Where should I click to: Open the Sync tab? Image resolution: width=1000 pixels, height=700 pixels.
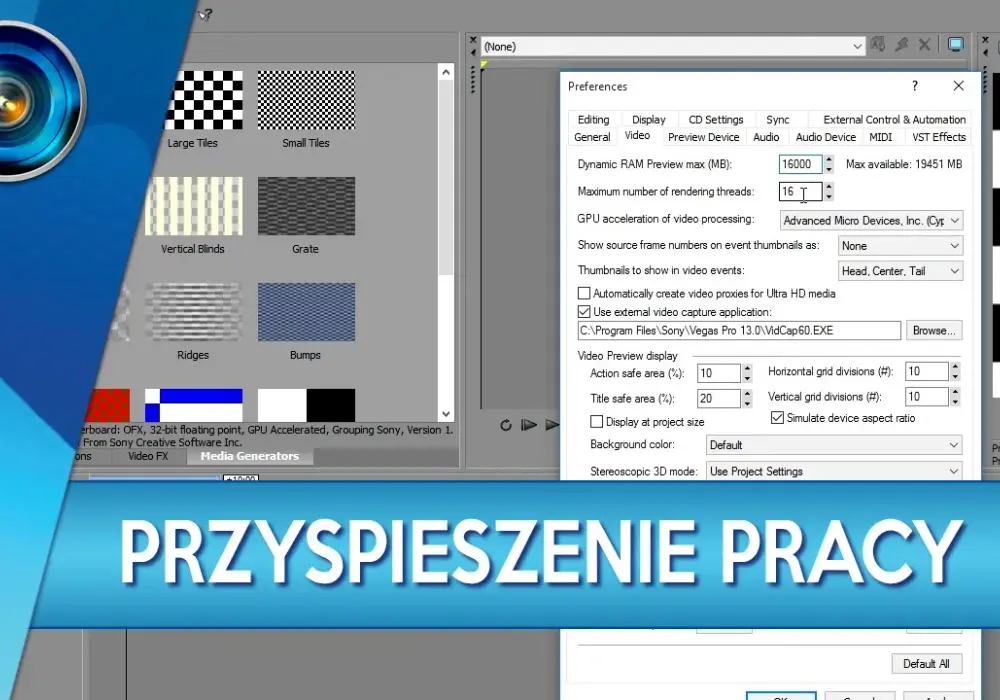click(x=777, y=119)
